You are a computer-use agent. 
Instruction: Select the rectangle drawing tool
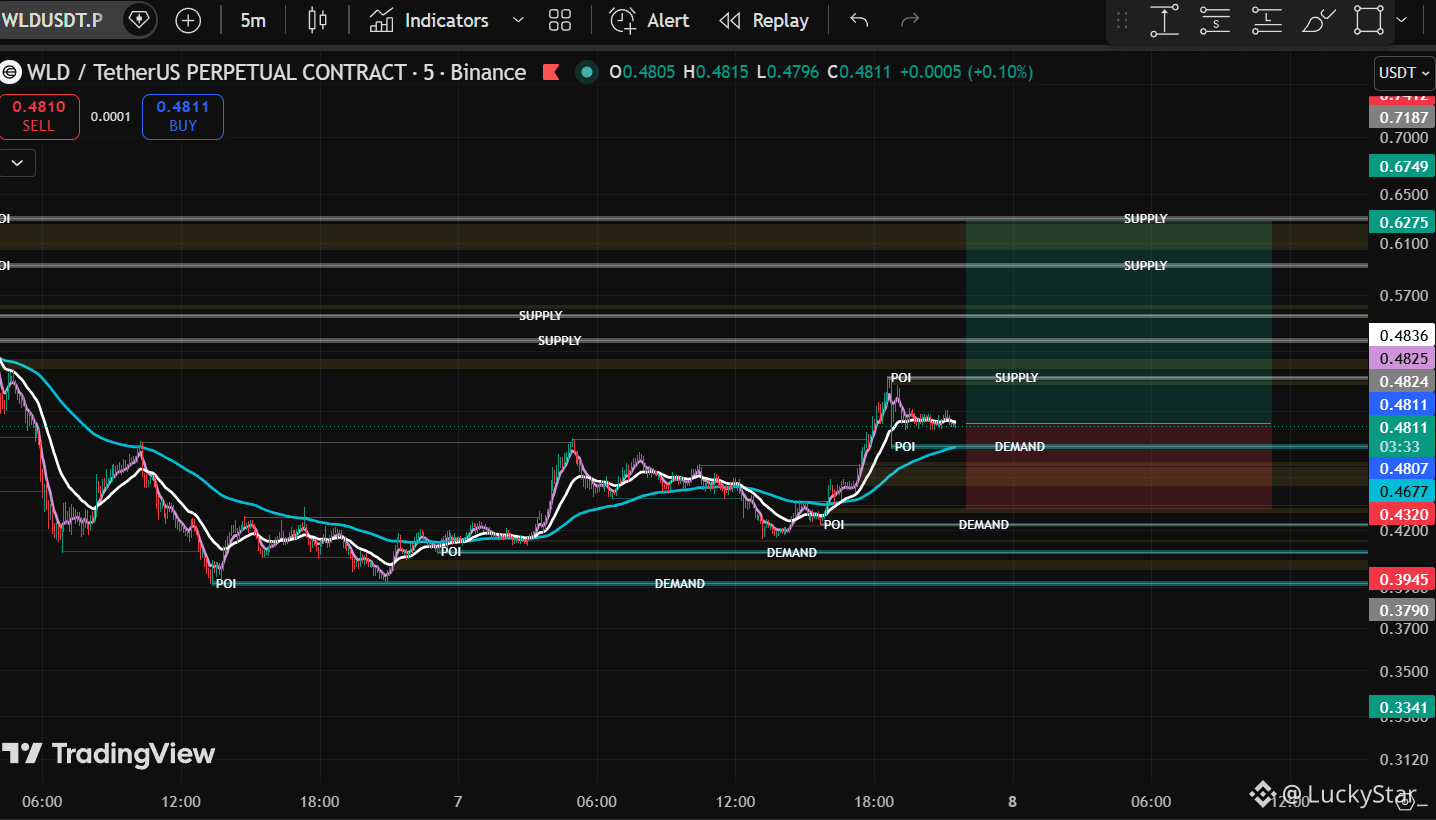[x=1369, y=20]
